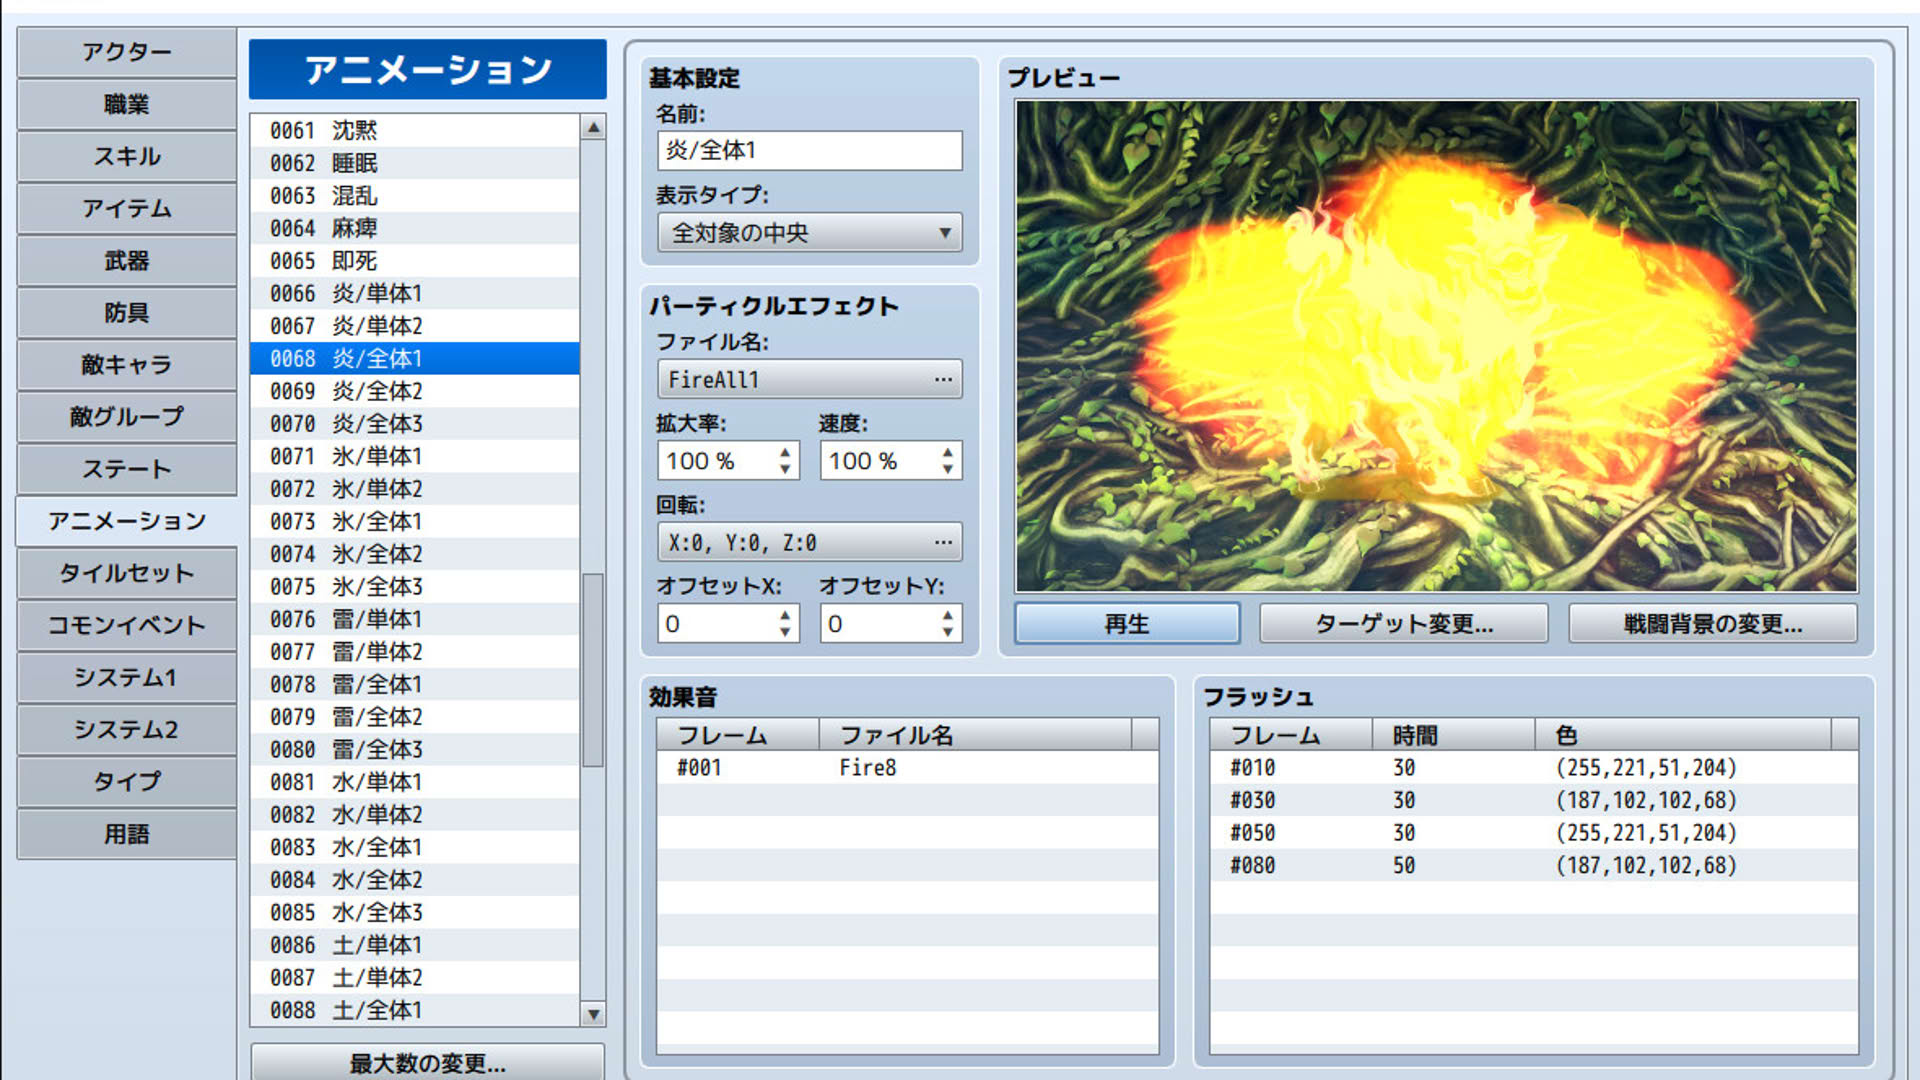Click 最大数の変更... button
The width and height of the screenshot is (1920, 1080).
[428, 1062]
